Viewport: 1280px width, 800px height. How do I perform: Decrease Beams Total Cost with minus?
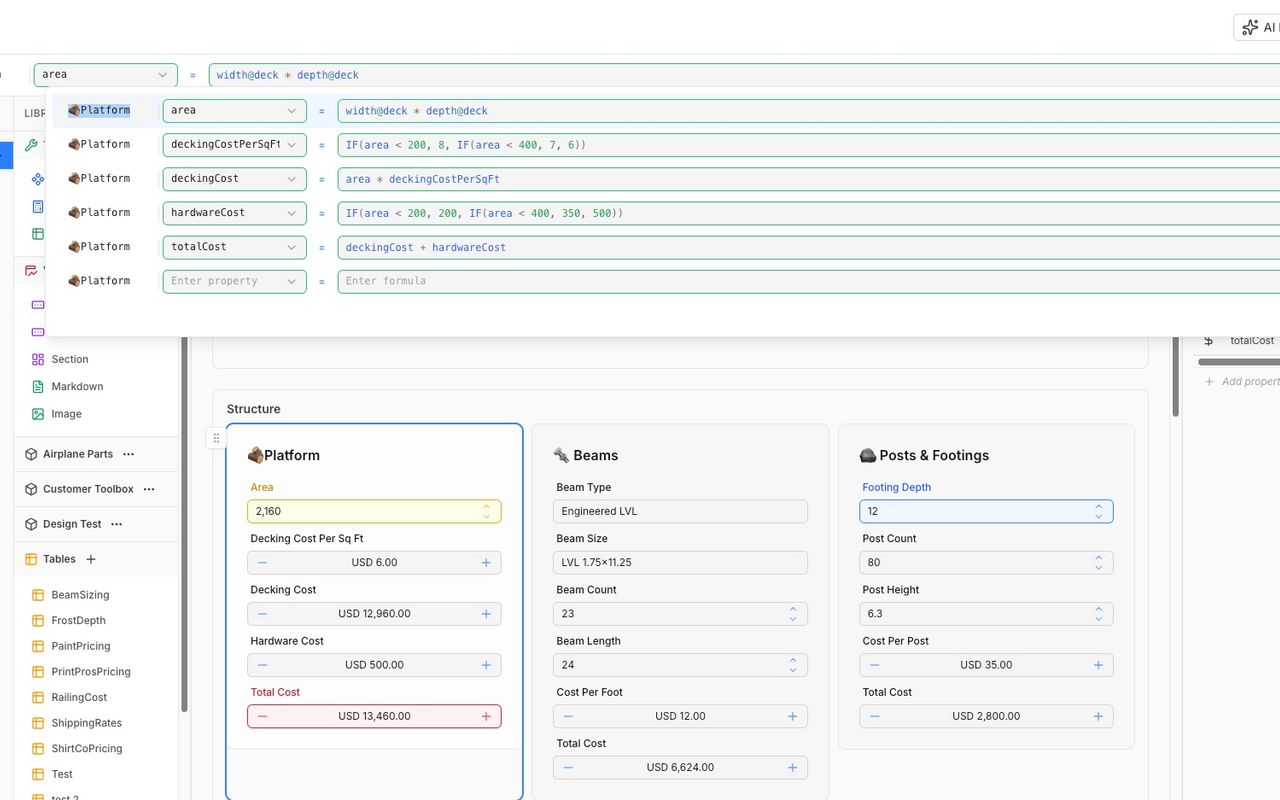click(568, 767)
